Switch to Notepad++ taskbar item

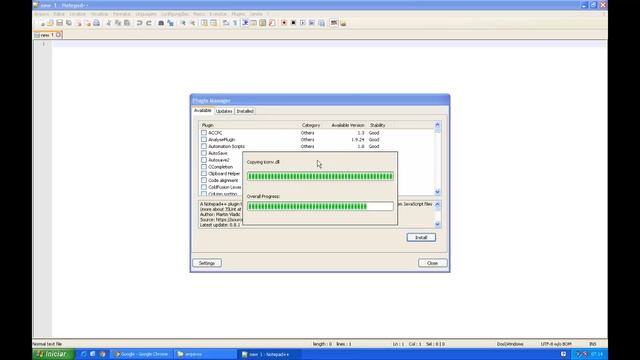tap(269, 354)
